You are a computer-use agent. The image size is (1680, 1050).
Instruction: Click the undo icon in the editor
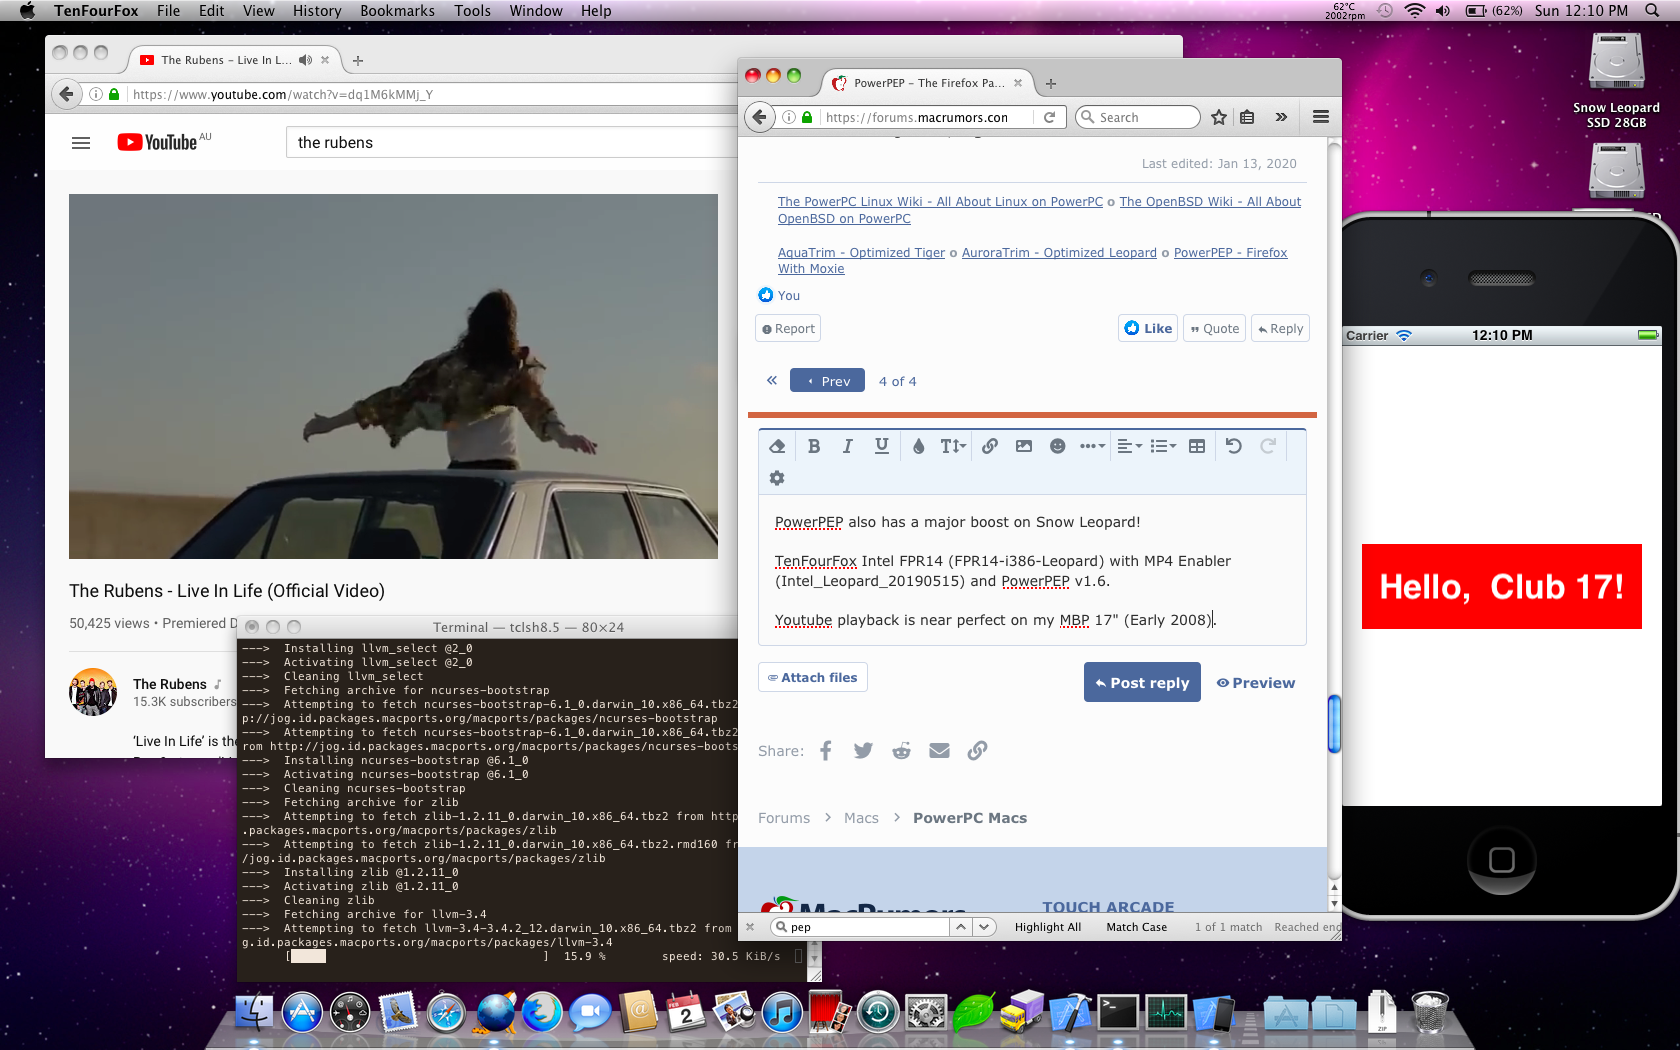click(1234, 446)
